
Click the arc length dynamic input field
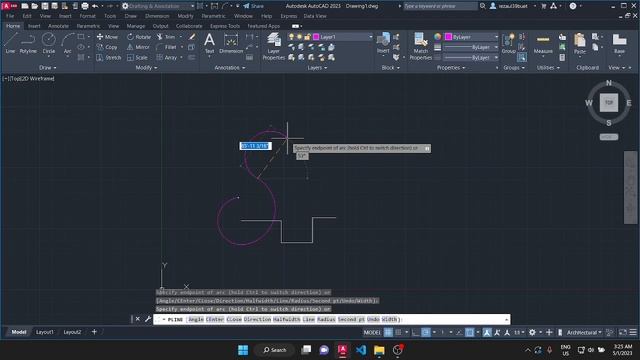point(255,146)
